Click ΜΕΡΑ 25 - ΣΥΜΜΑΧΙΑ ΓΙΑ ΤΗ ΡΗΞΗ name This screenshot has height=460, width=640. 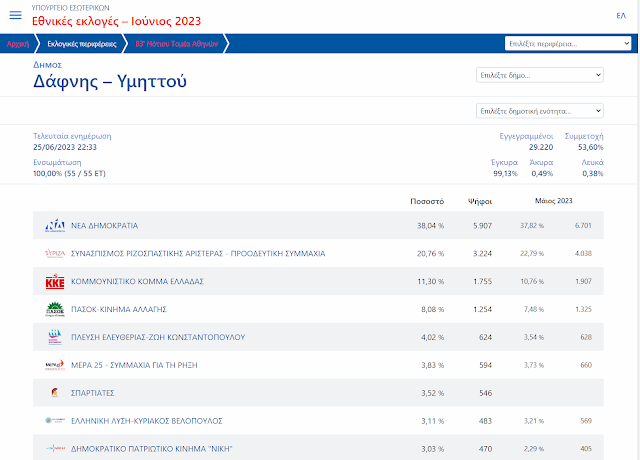click(134, 365)
